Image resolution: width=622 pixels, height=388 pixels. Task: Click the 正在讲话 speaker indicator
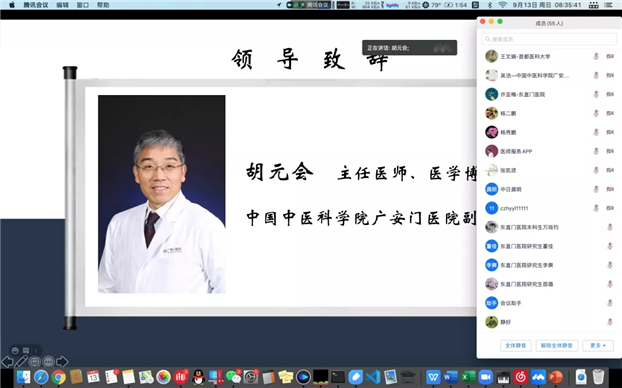(x=409, y=48)
